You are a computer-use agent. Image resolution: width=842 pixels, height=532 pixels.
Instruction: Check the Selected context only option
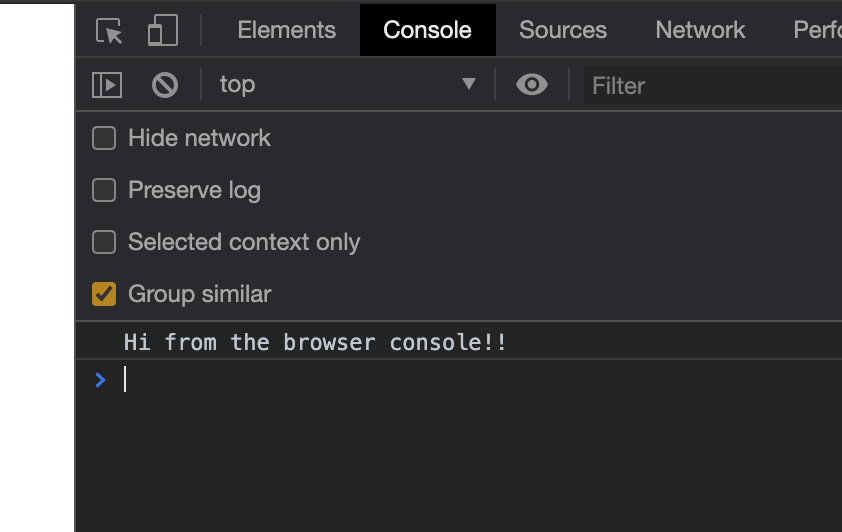coord(104,242)
